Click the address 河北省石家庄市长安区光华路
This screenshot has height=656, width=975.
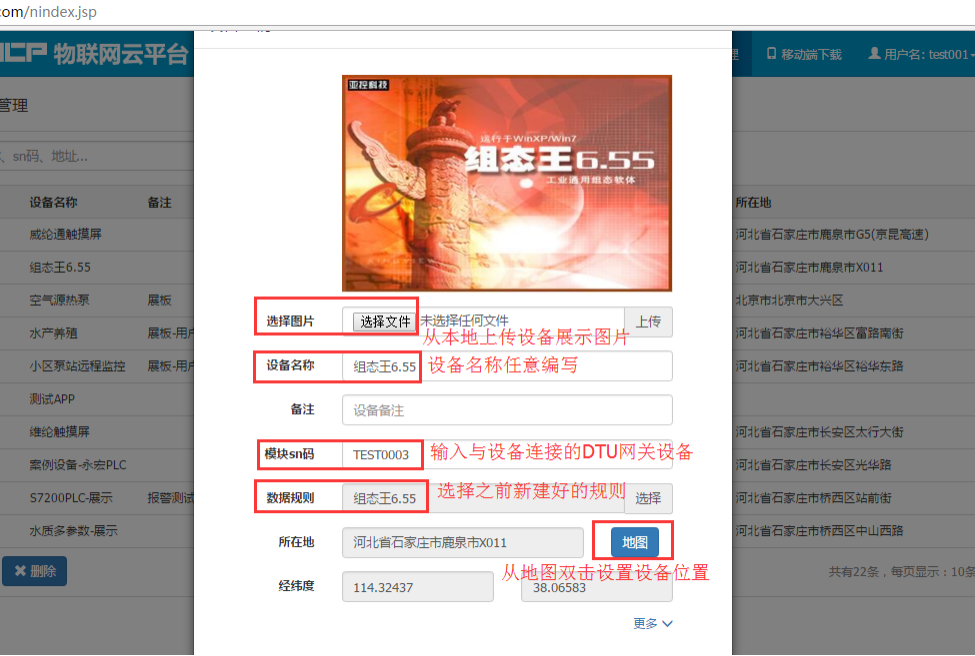pyautogui.click(x=813, y=465)
